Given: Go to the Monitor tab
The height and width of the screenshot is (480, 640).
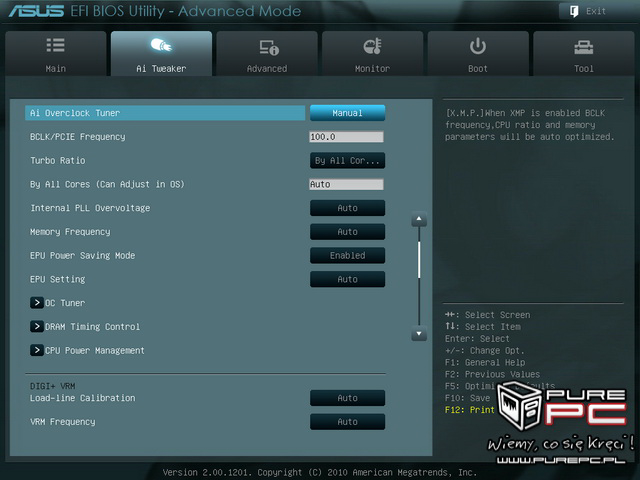Looking at the screenshot, I should [x=372, y=53].
